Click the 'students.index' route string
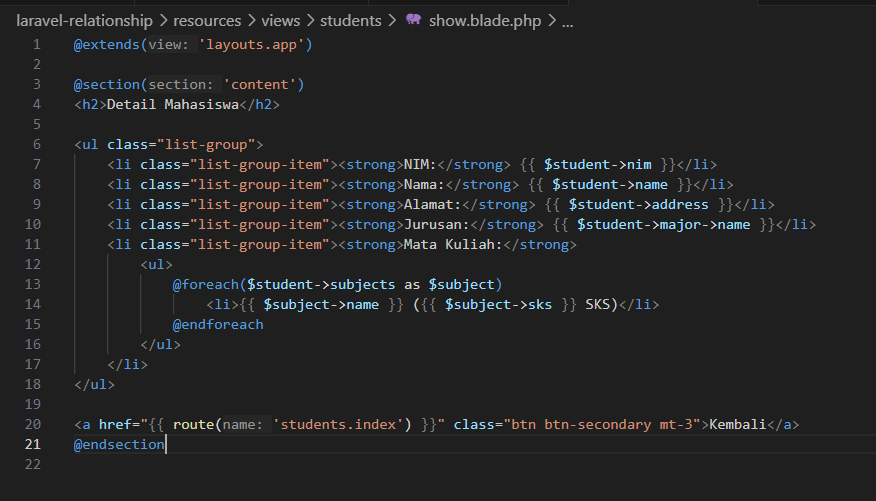The width and height of the screenshot is (876, 501). [x=342, y=424]
